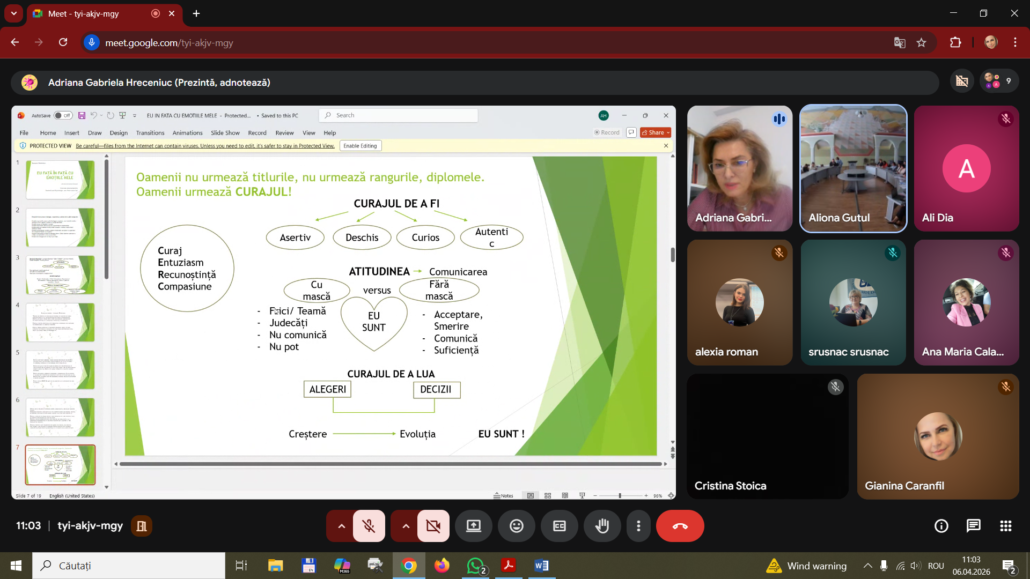
Task: Raise hand in the meeting
Action: [602, 526]
